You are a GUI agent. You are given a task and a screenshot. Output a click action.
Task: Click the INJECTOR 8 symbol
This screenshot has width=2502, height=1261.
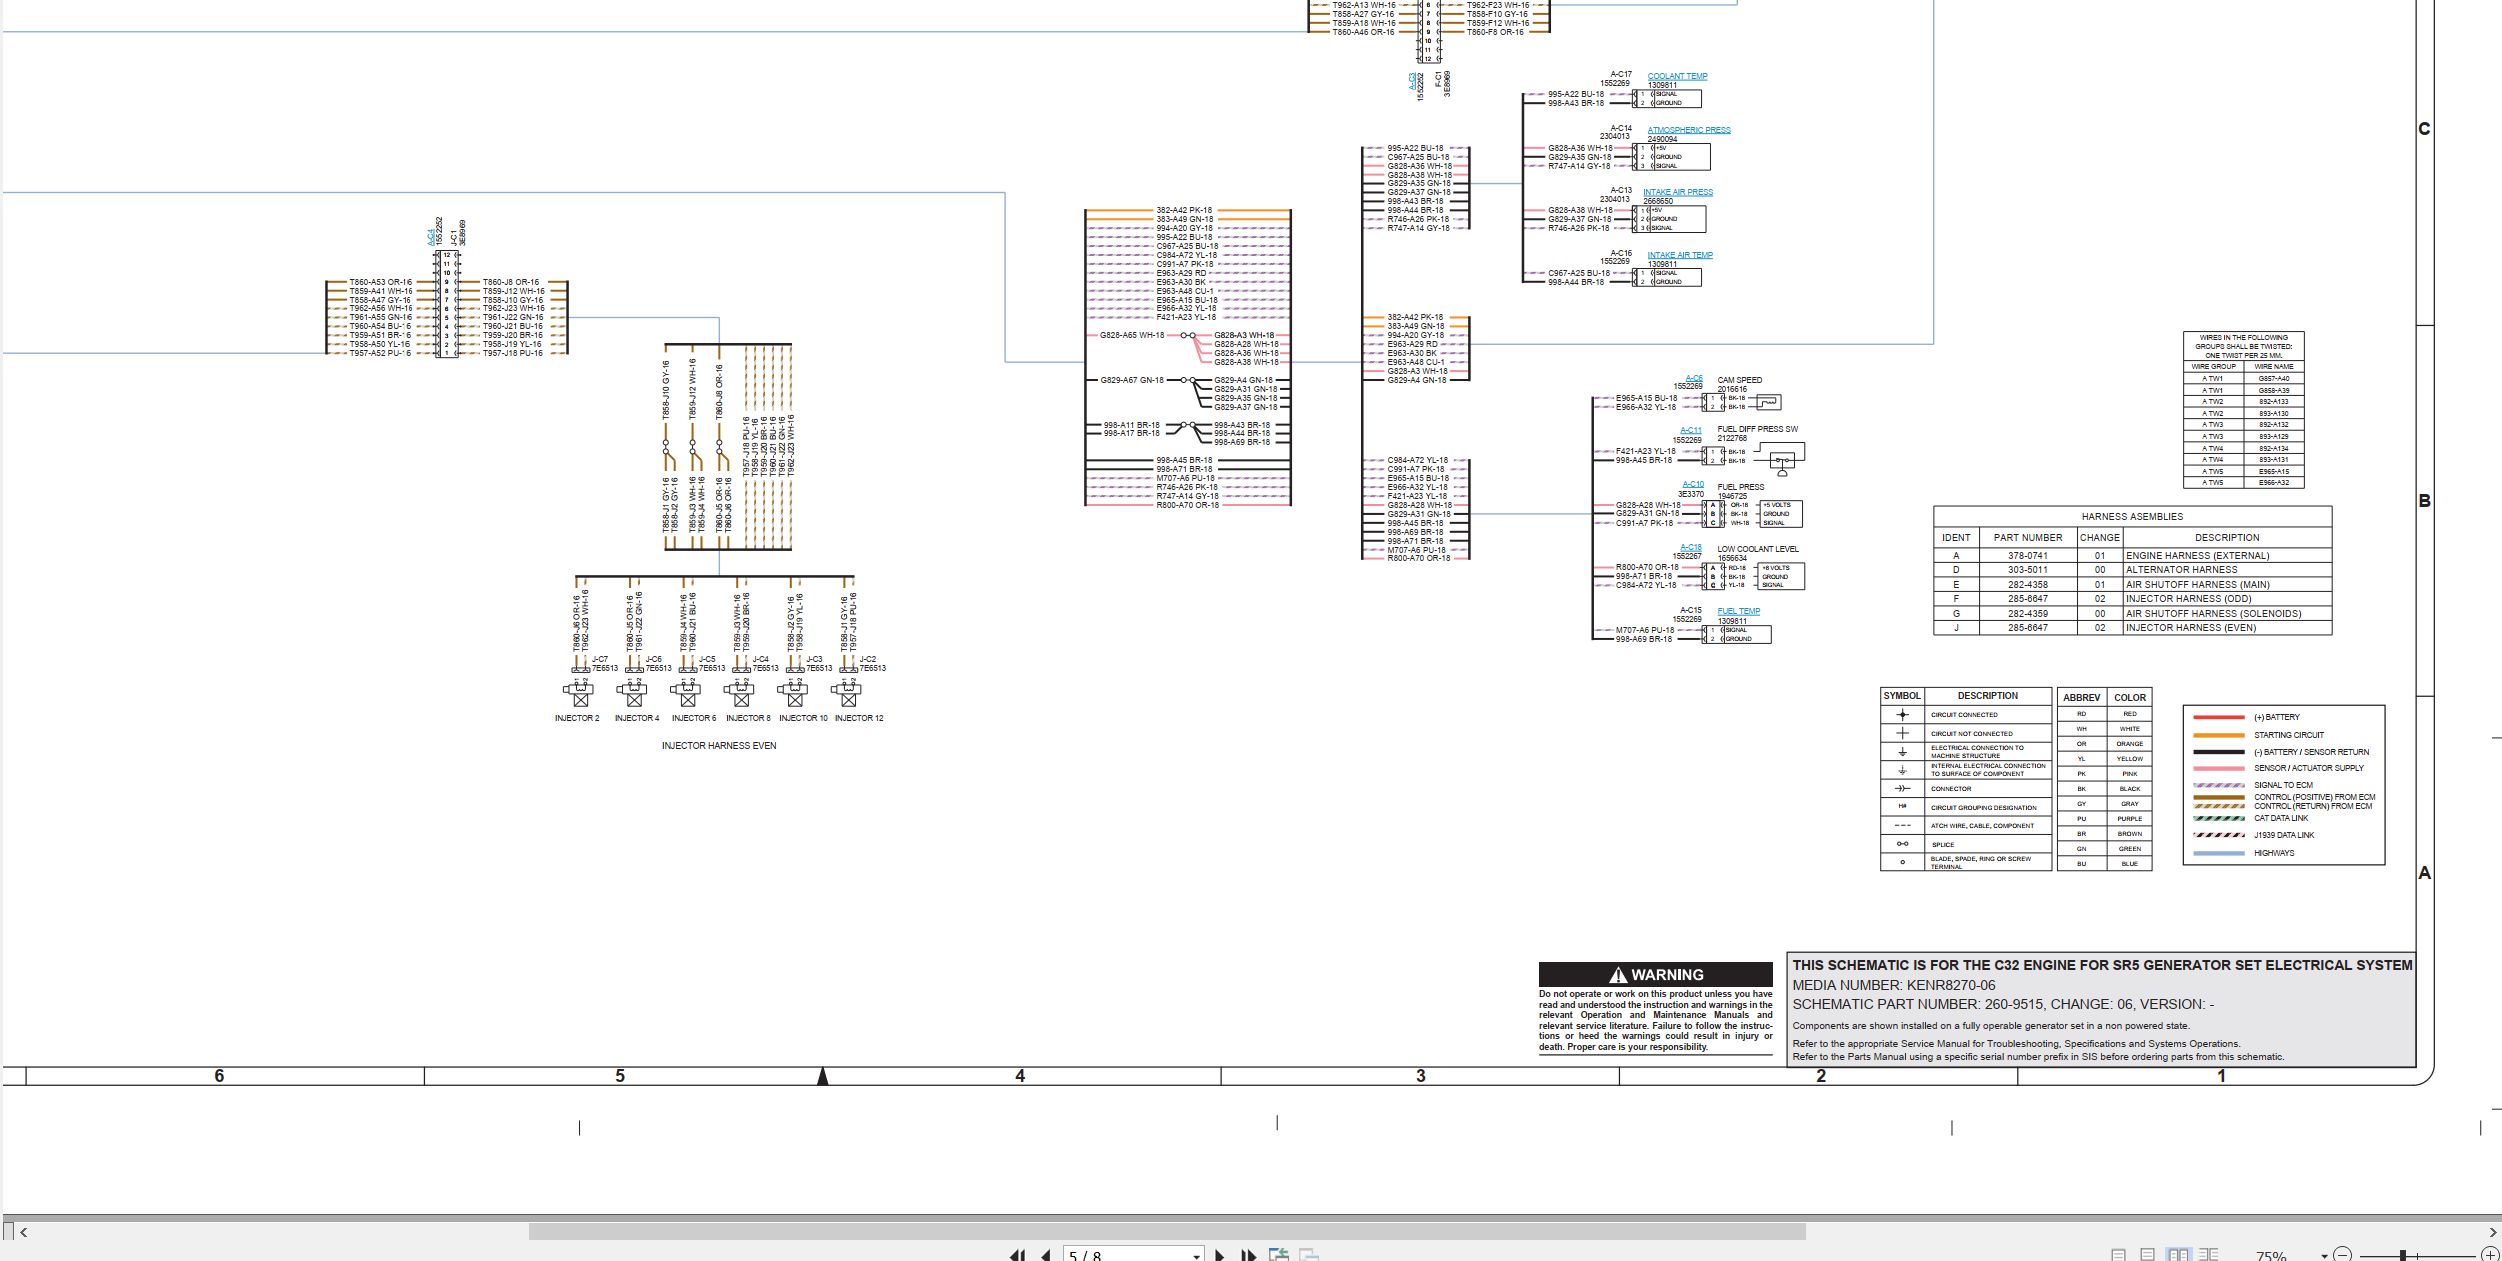(x=740, y=692)
